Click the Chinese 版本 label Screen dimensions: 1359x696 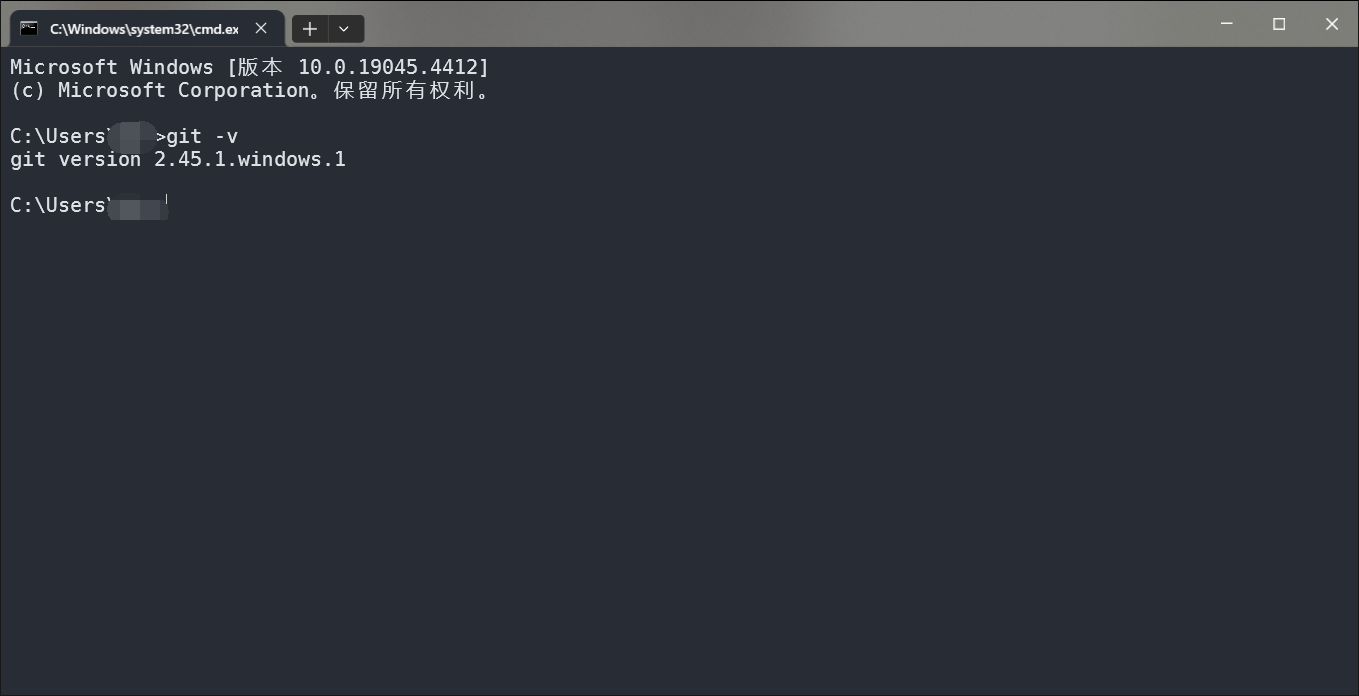coord(260,68)
